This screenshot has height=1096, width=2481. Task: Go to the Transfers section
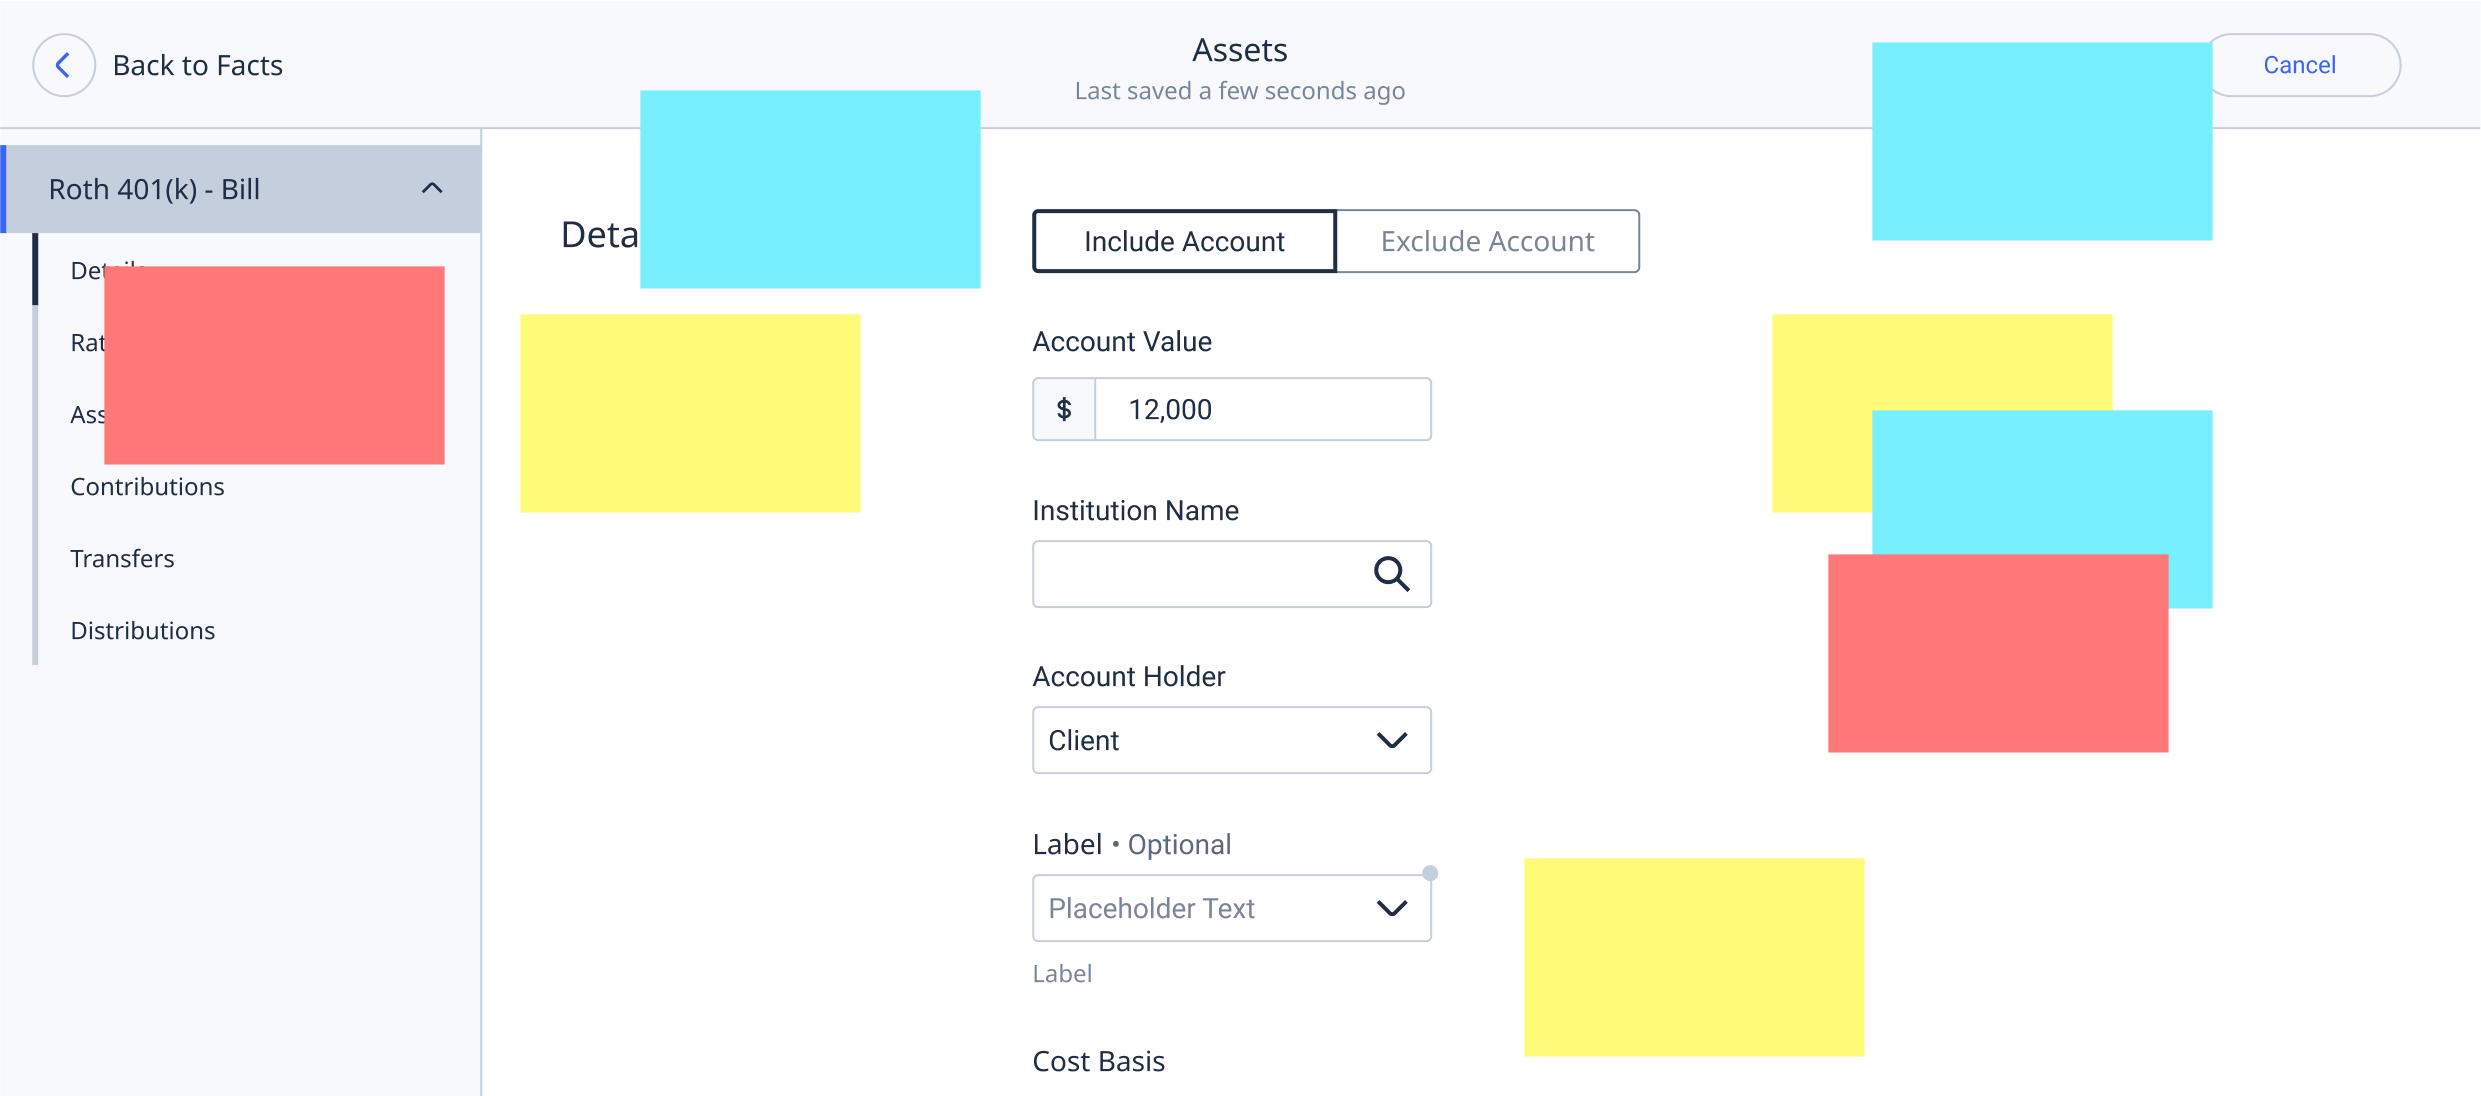pos(122,559)
